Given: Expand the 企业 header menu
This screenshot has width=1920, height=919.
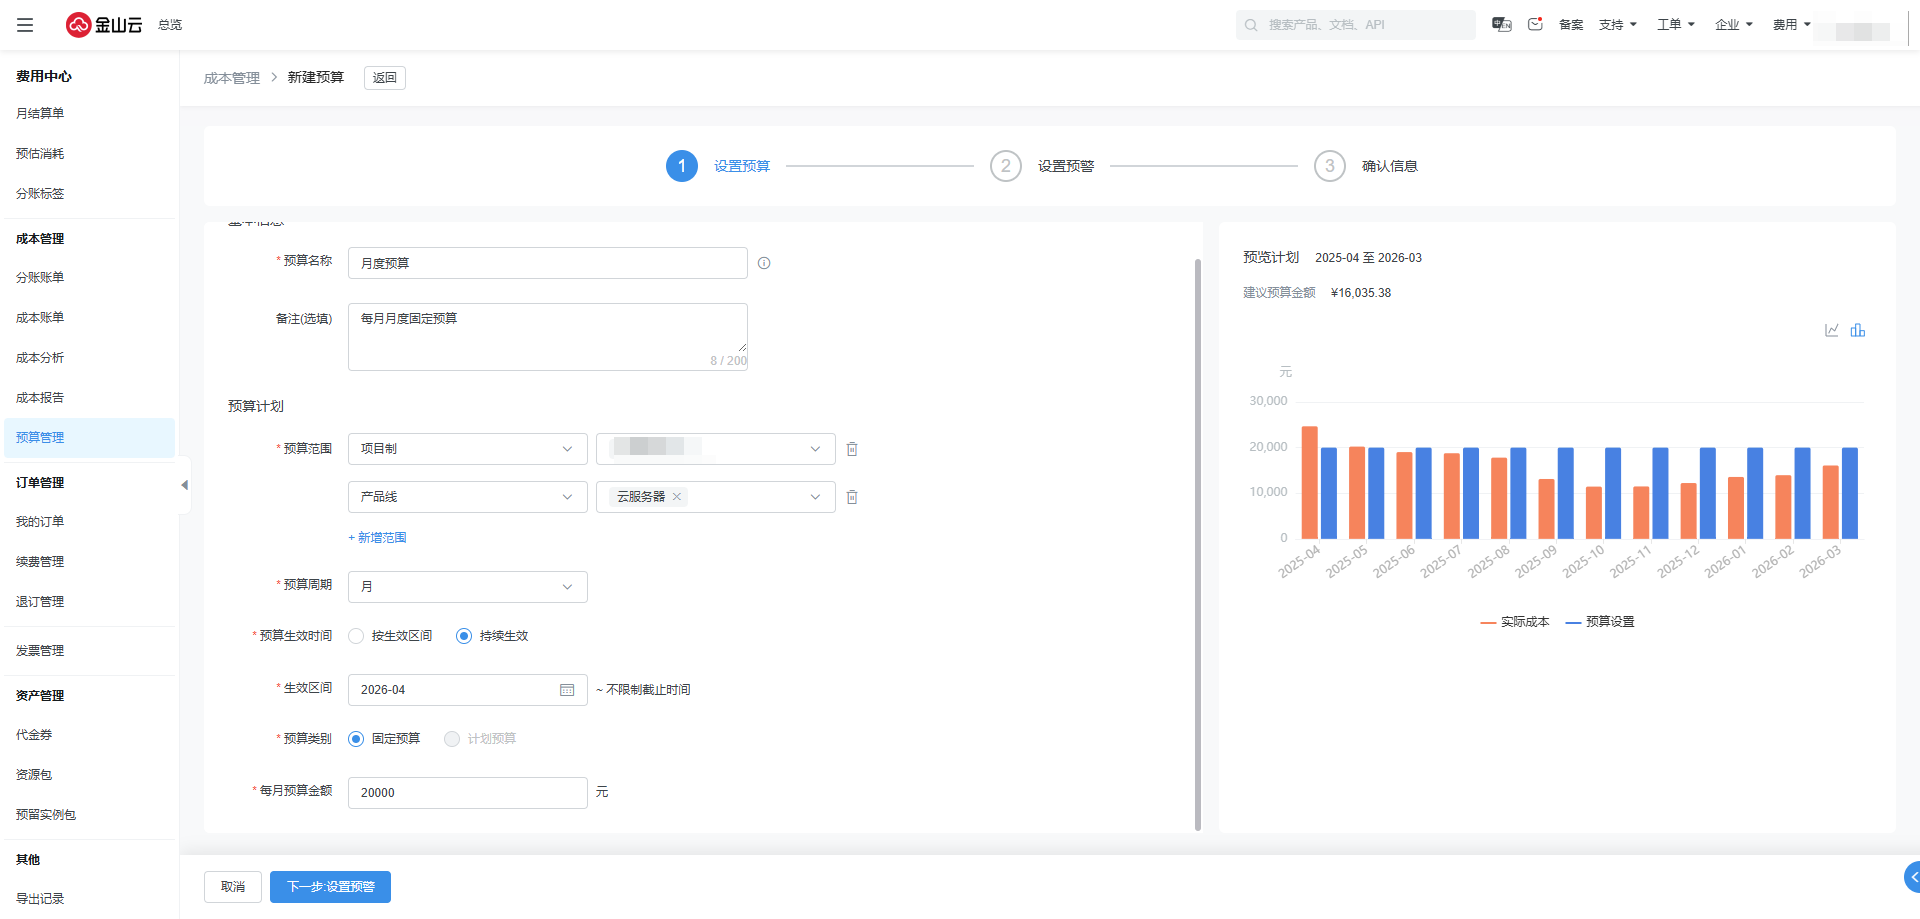Looking at the screenshot, I should click(x=1733, y=25).
